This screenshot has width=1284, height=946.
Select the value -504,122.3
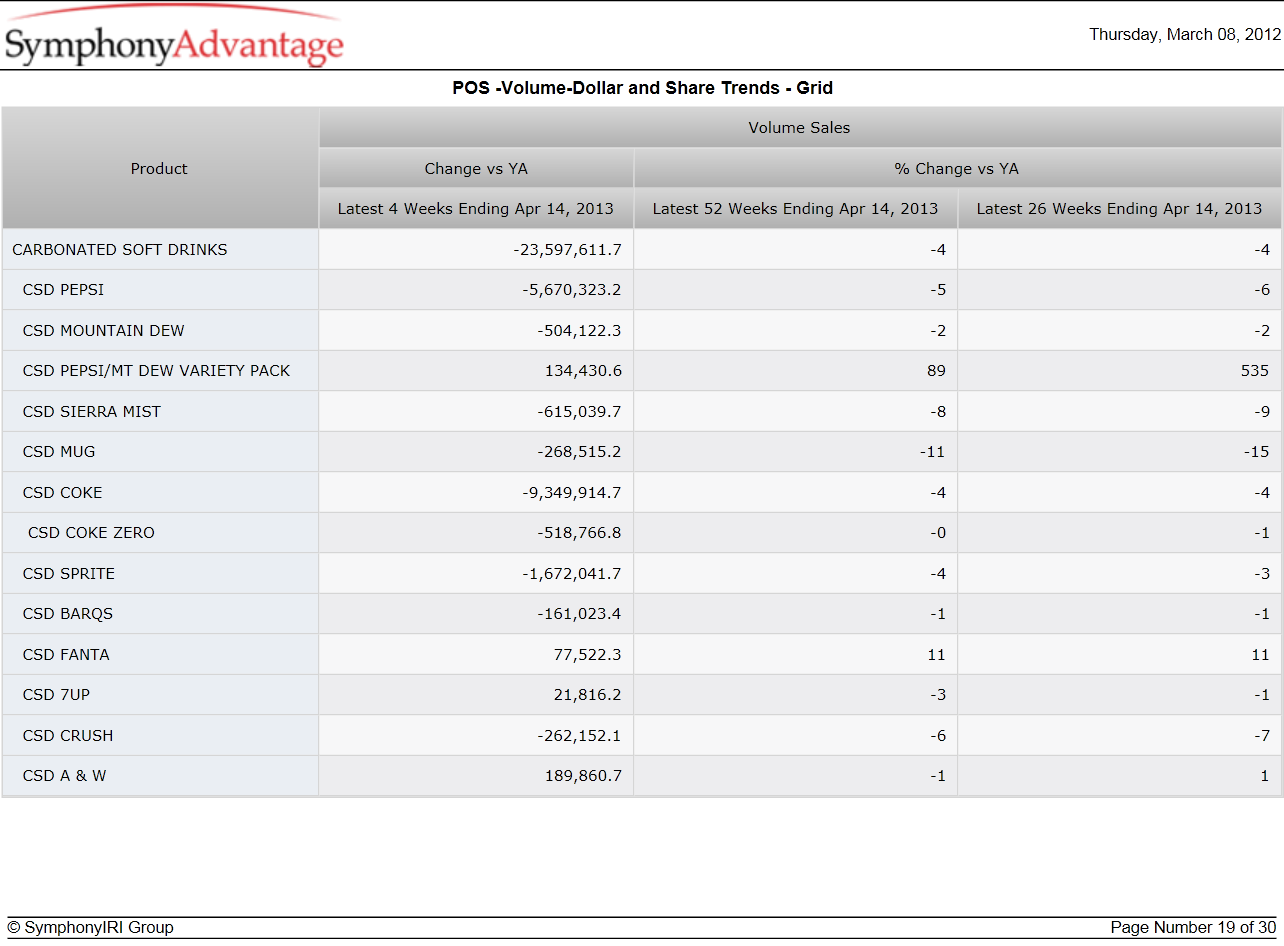pyautogui.click(x=579, y=331)
